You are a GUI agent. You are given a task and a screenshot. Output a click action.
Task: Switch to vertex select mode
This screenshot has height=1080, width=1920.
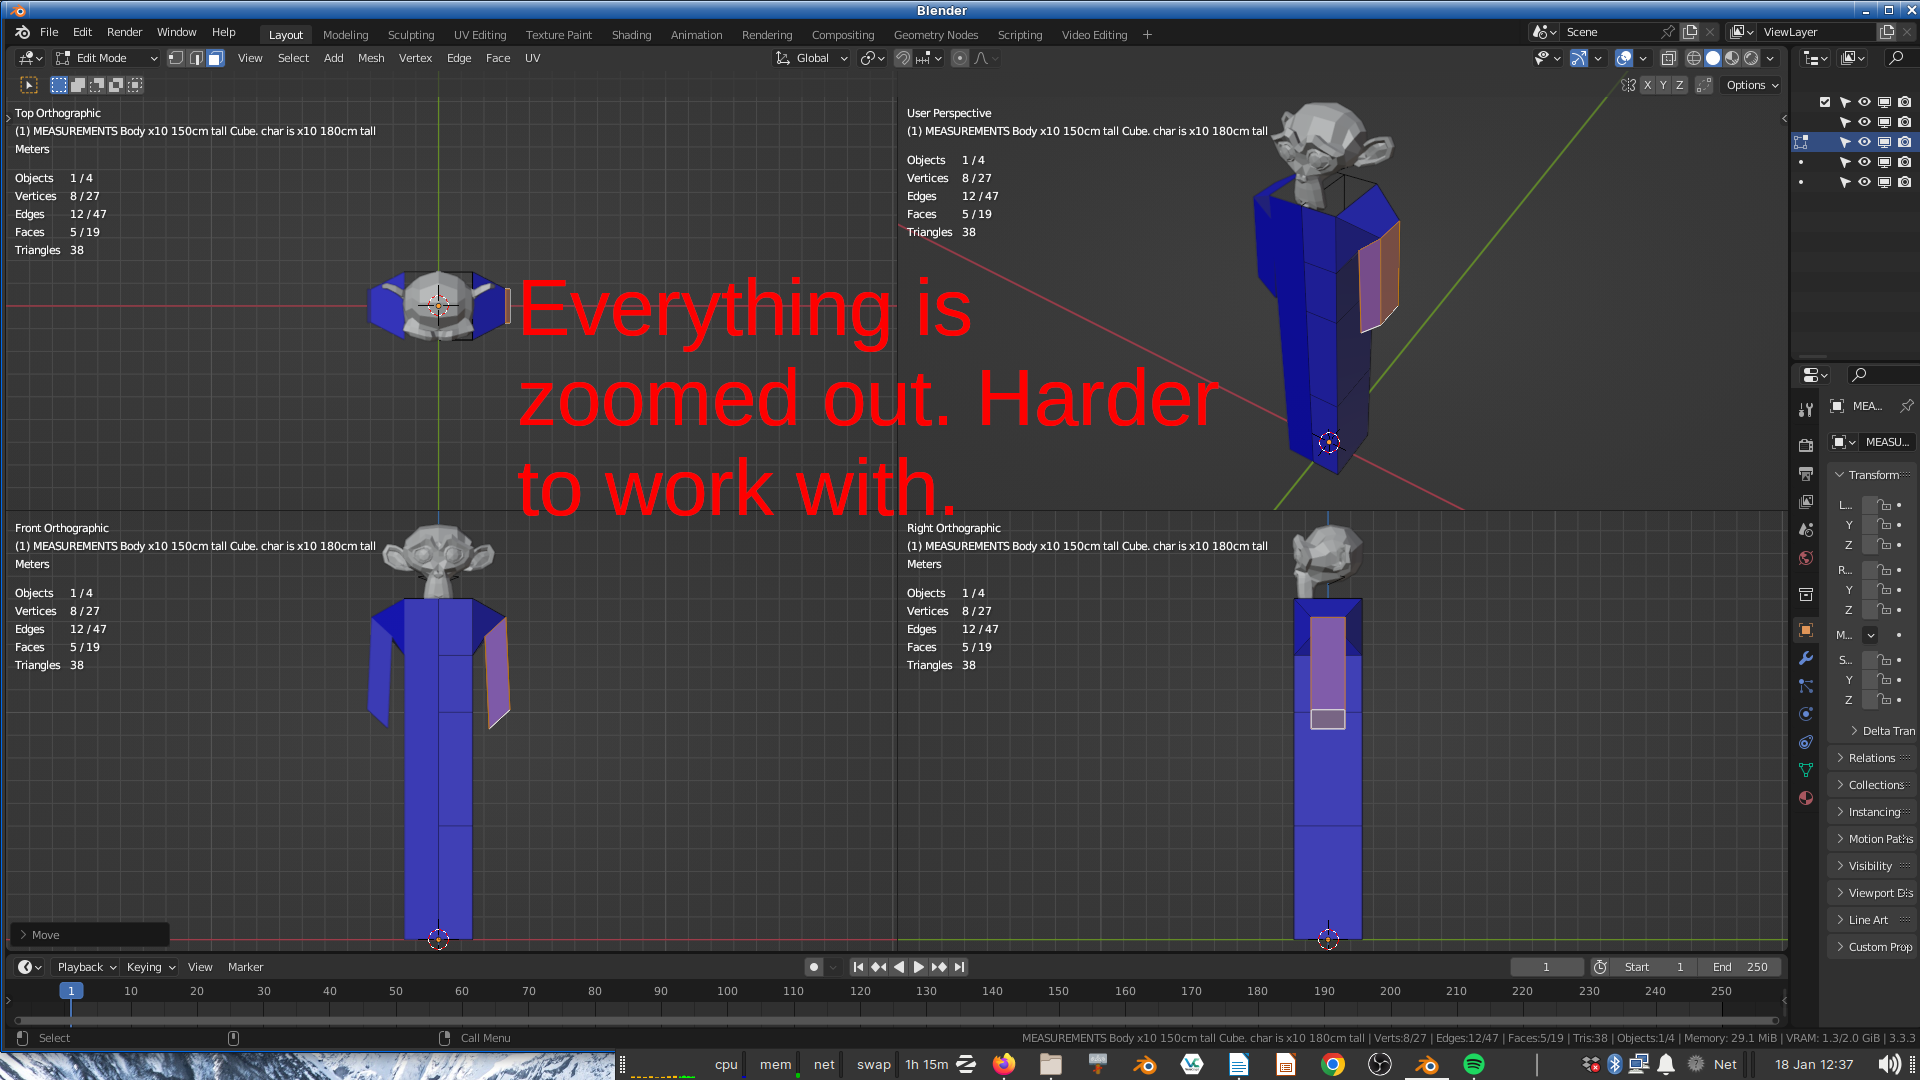click(x=176, y=58)
